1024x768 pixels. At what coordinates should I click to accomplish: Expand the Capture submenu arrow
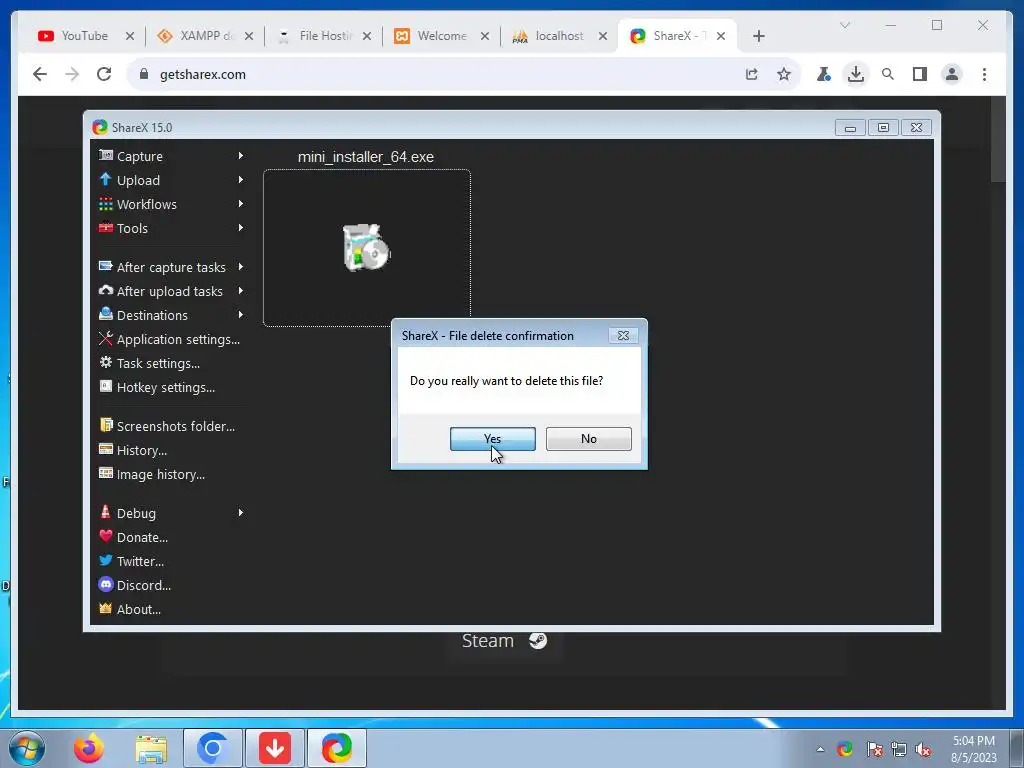coord(241,155)
